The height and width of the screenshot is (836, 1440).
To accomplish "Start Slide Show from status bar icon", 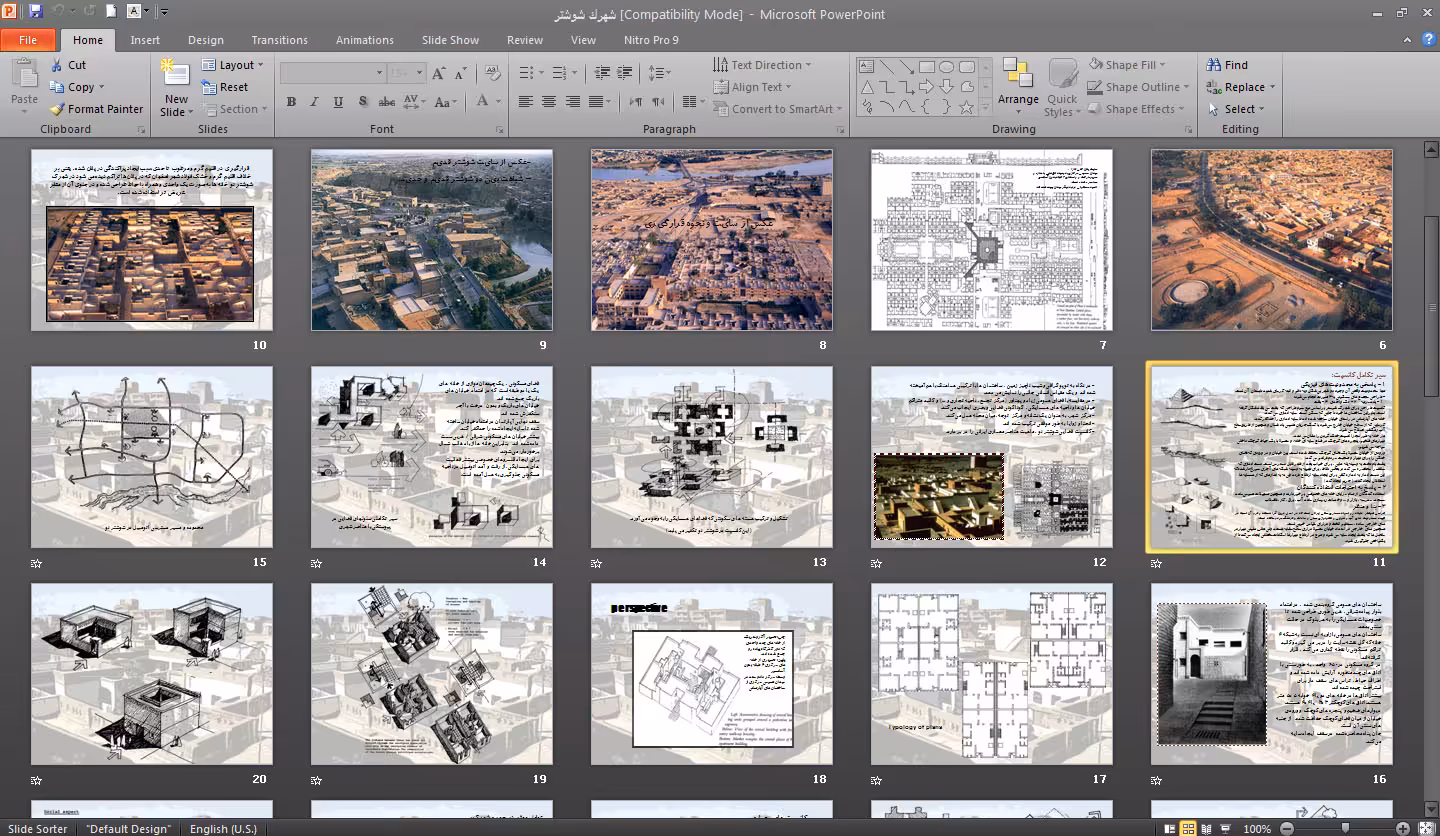I will point(1227,828).
